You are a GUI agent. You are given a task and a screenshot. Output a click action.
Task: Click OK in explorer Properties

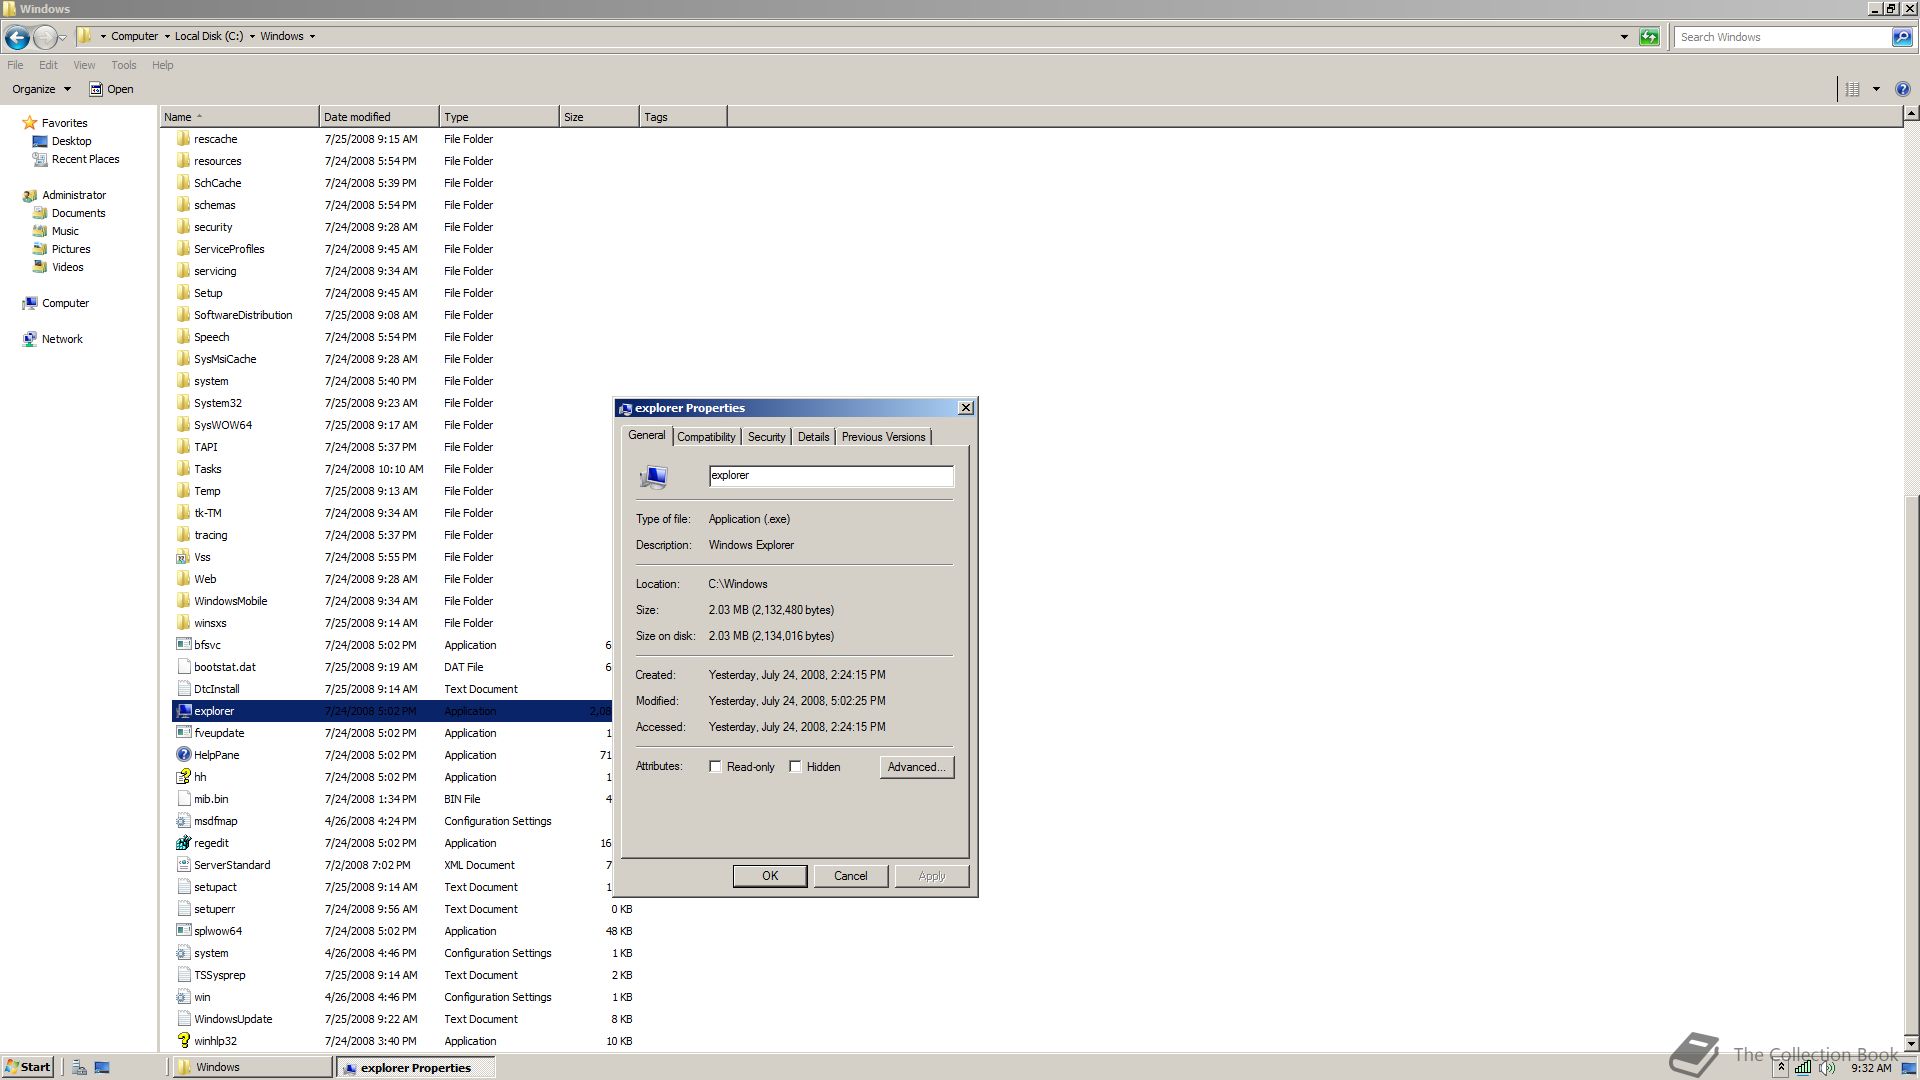770,876
